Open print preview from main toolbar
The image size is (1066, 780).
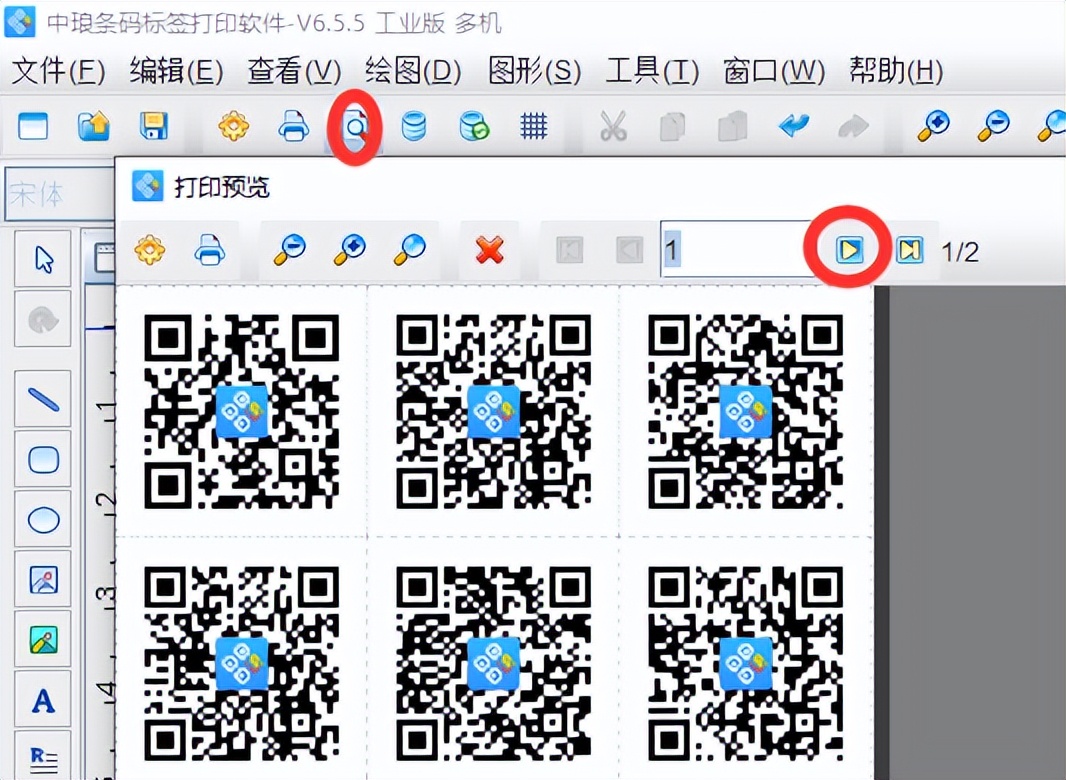(x=354, y=128)
